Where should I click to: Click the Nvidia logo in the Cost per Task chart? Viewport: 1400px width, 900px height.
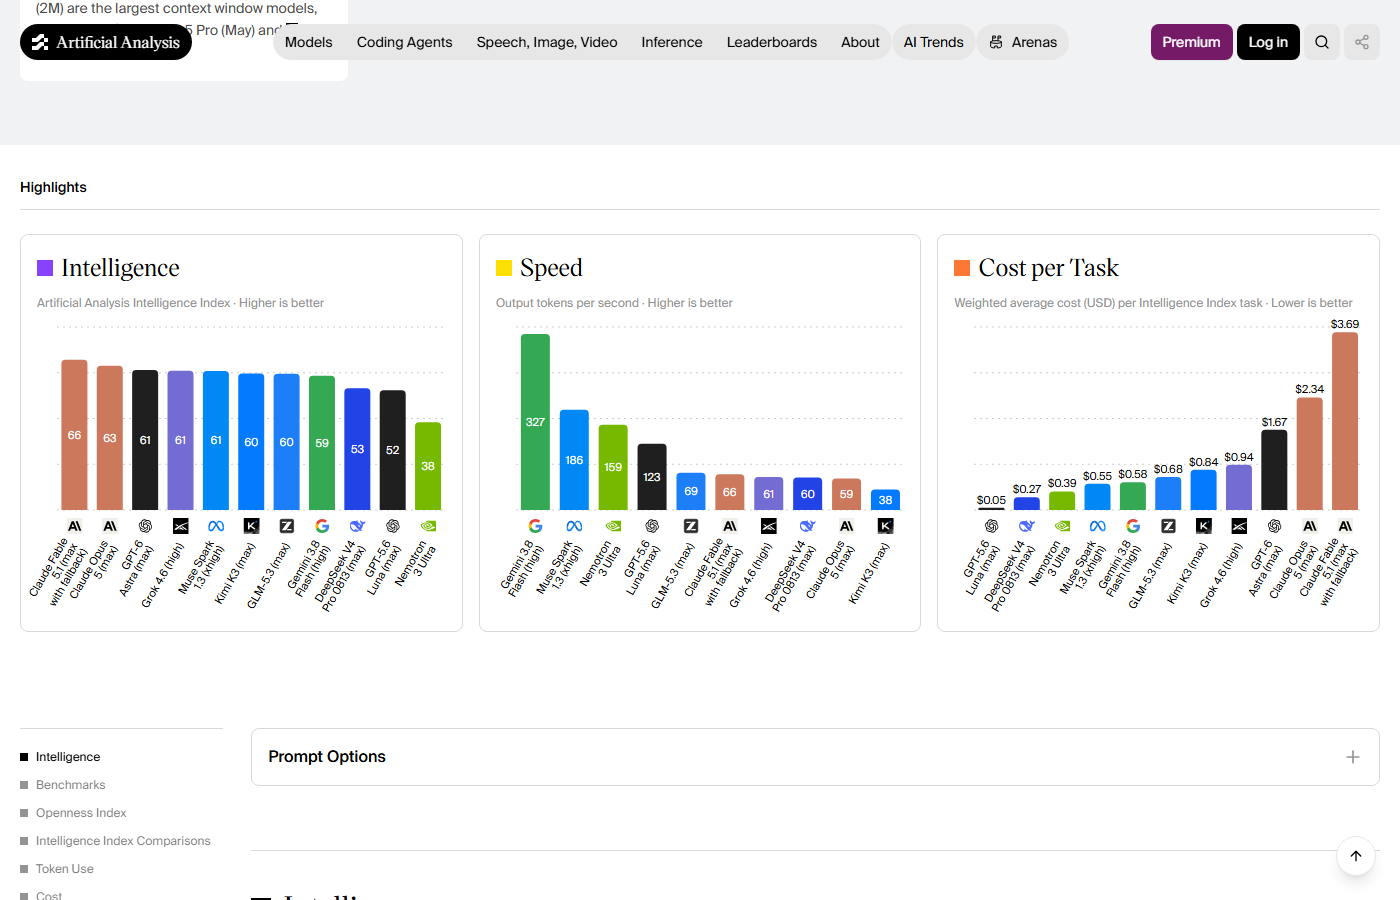[x=1062, y=526]
